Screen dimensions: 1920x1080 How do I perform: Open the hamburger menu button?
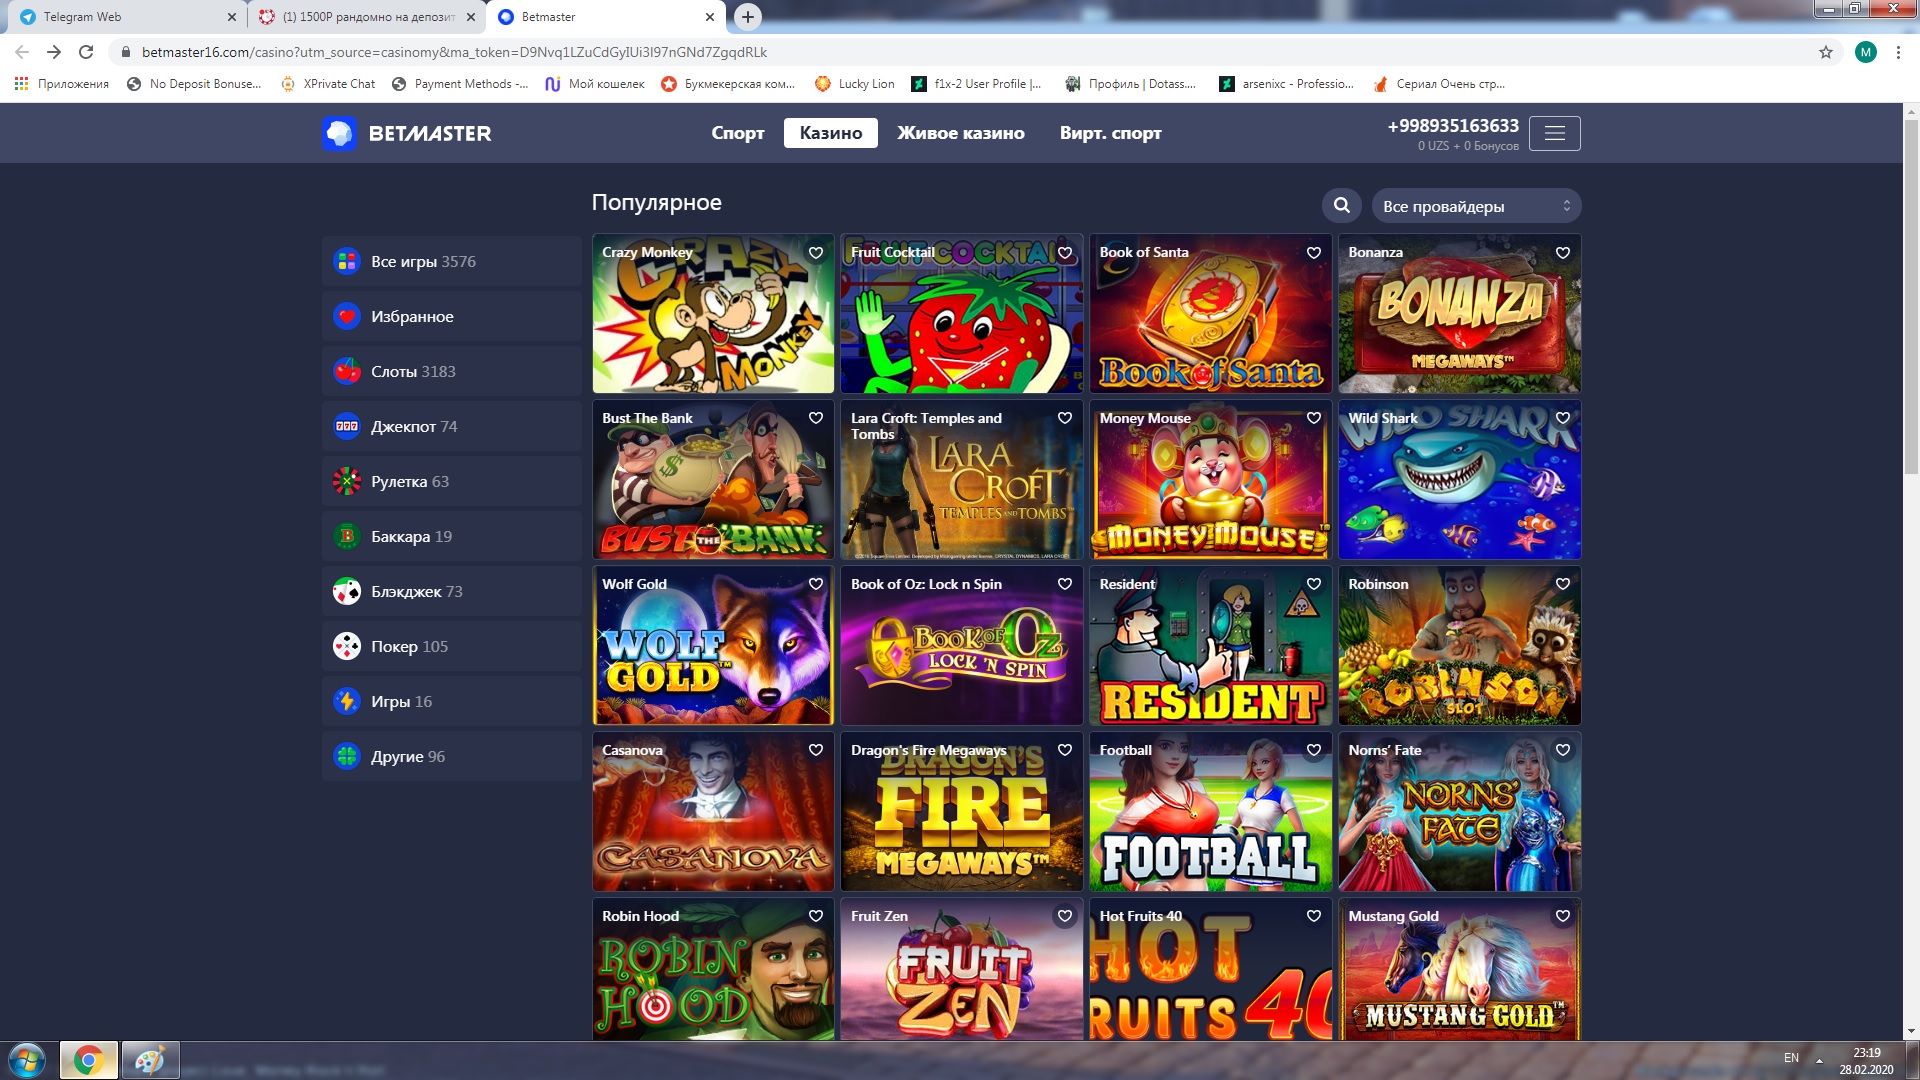pos(1554,133)
